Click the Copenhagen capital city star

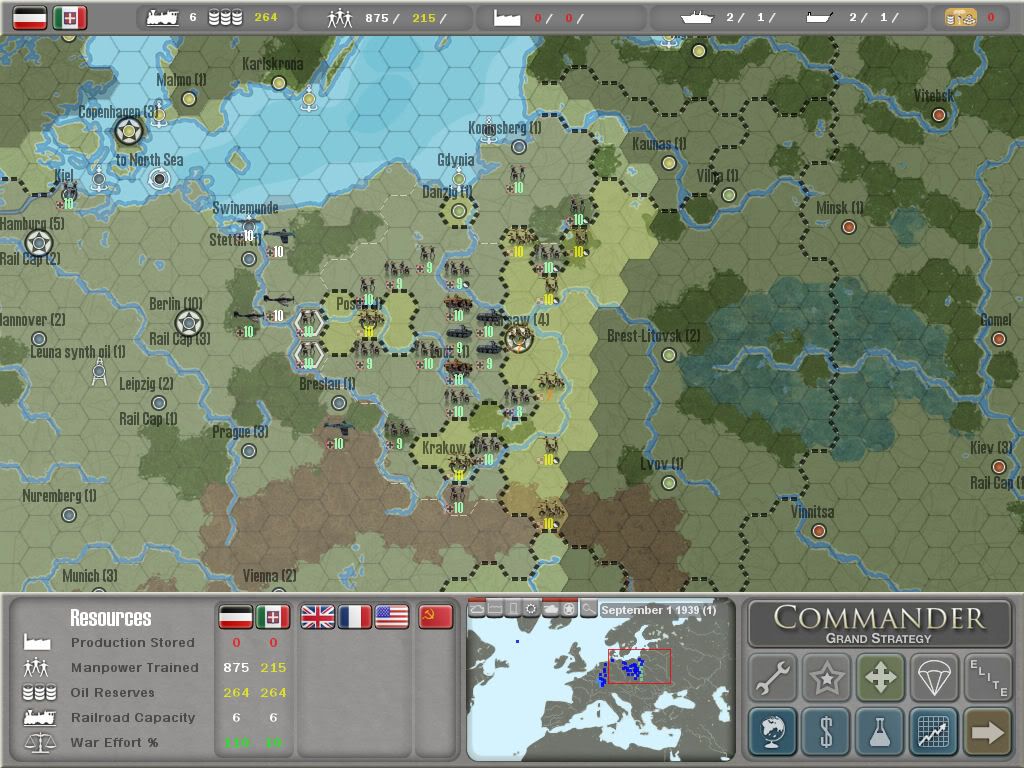pos(129,131)
